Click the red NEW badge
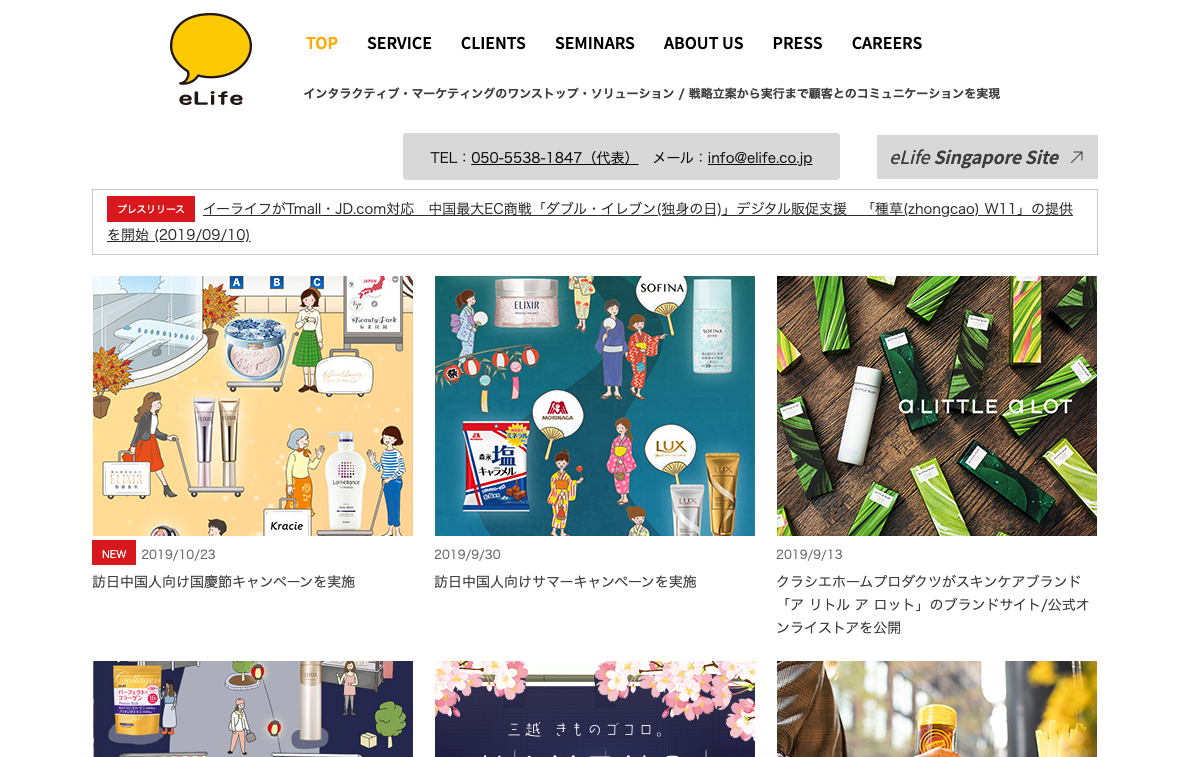The height and width of the screenshot is (757, 1197). (114, 554)
